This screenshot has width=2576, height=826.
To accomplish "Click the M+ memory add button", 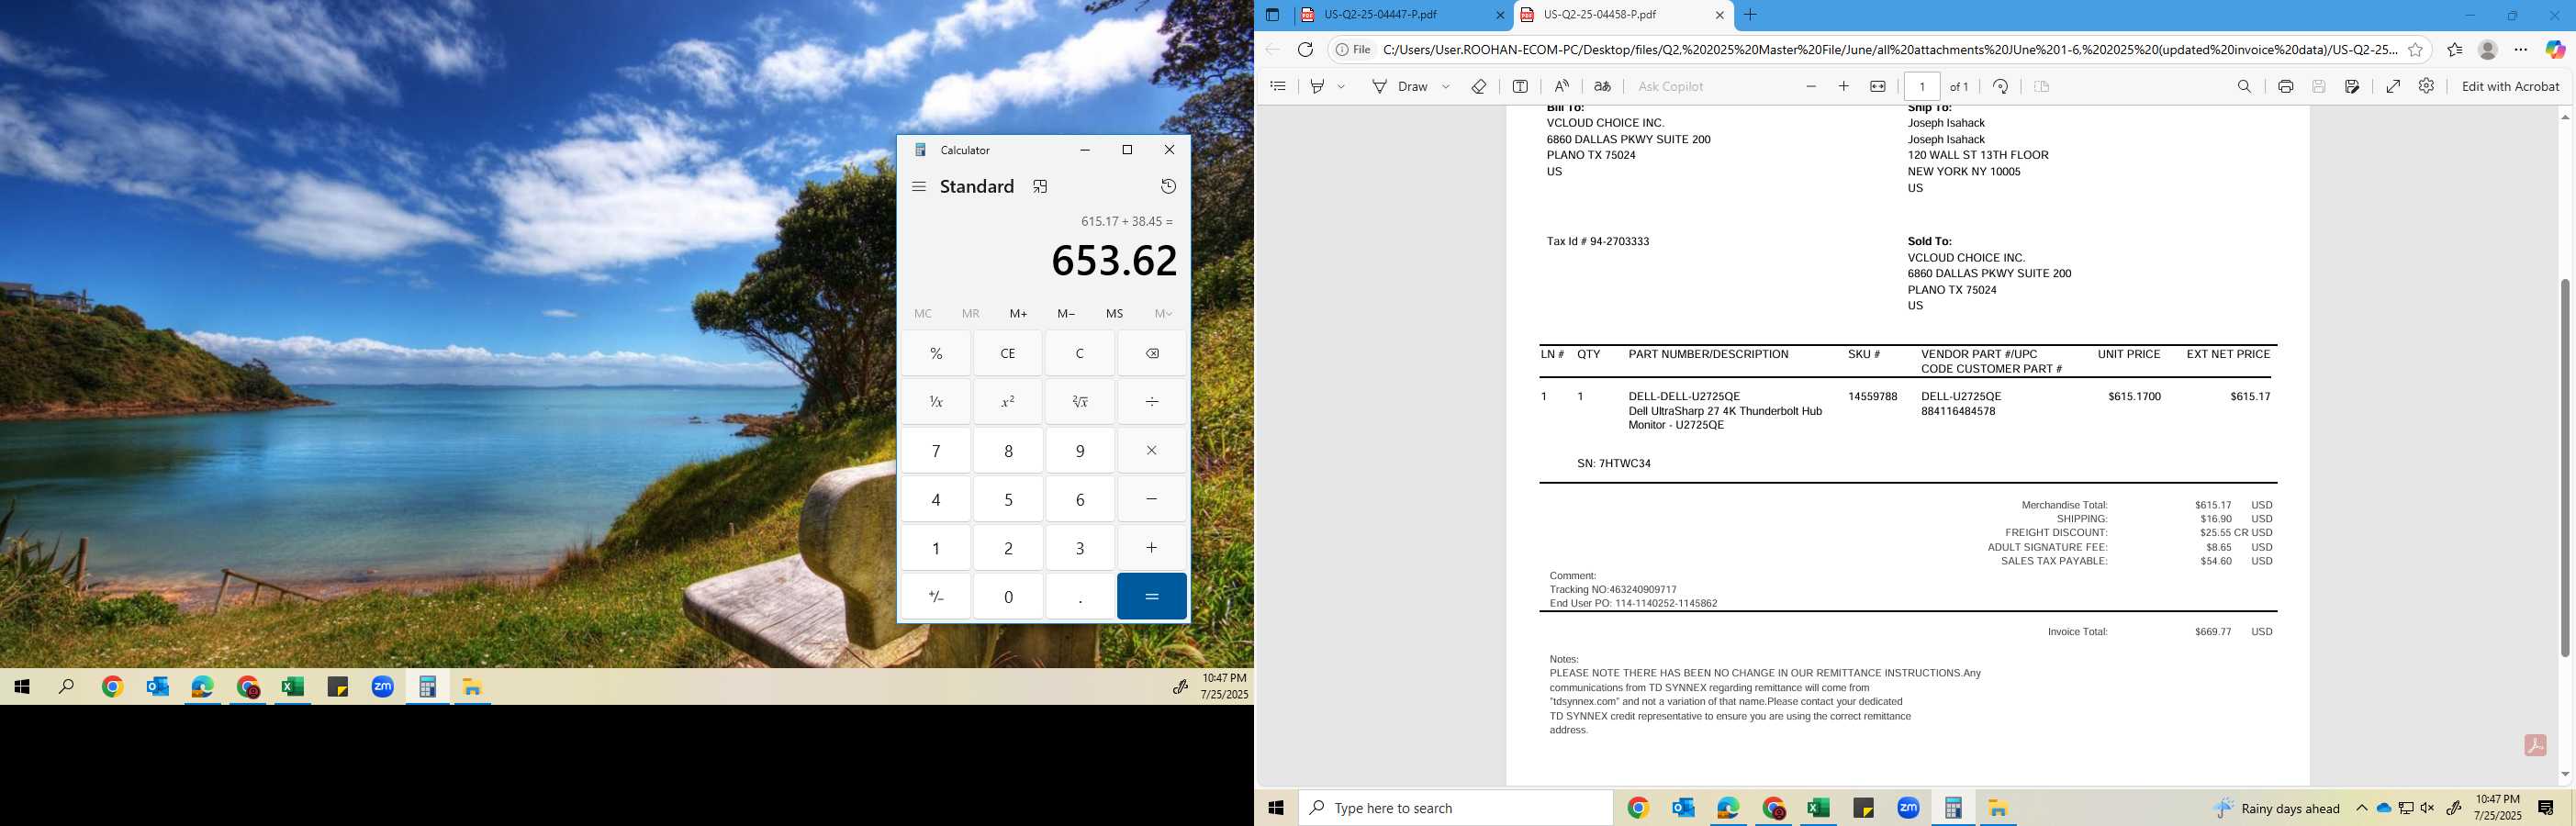I will (x=1018, y=313).
